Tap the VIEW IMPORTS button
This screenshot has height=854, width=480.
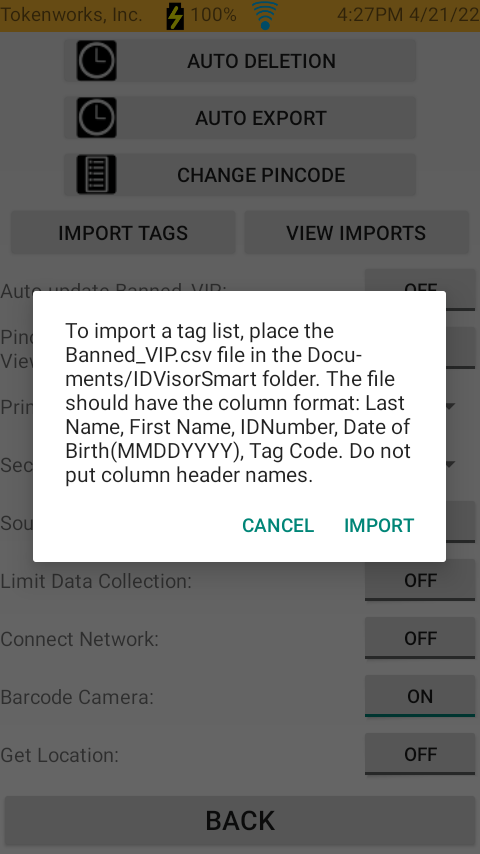(356, 233)
